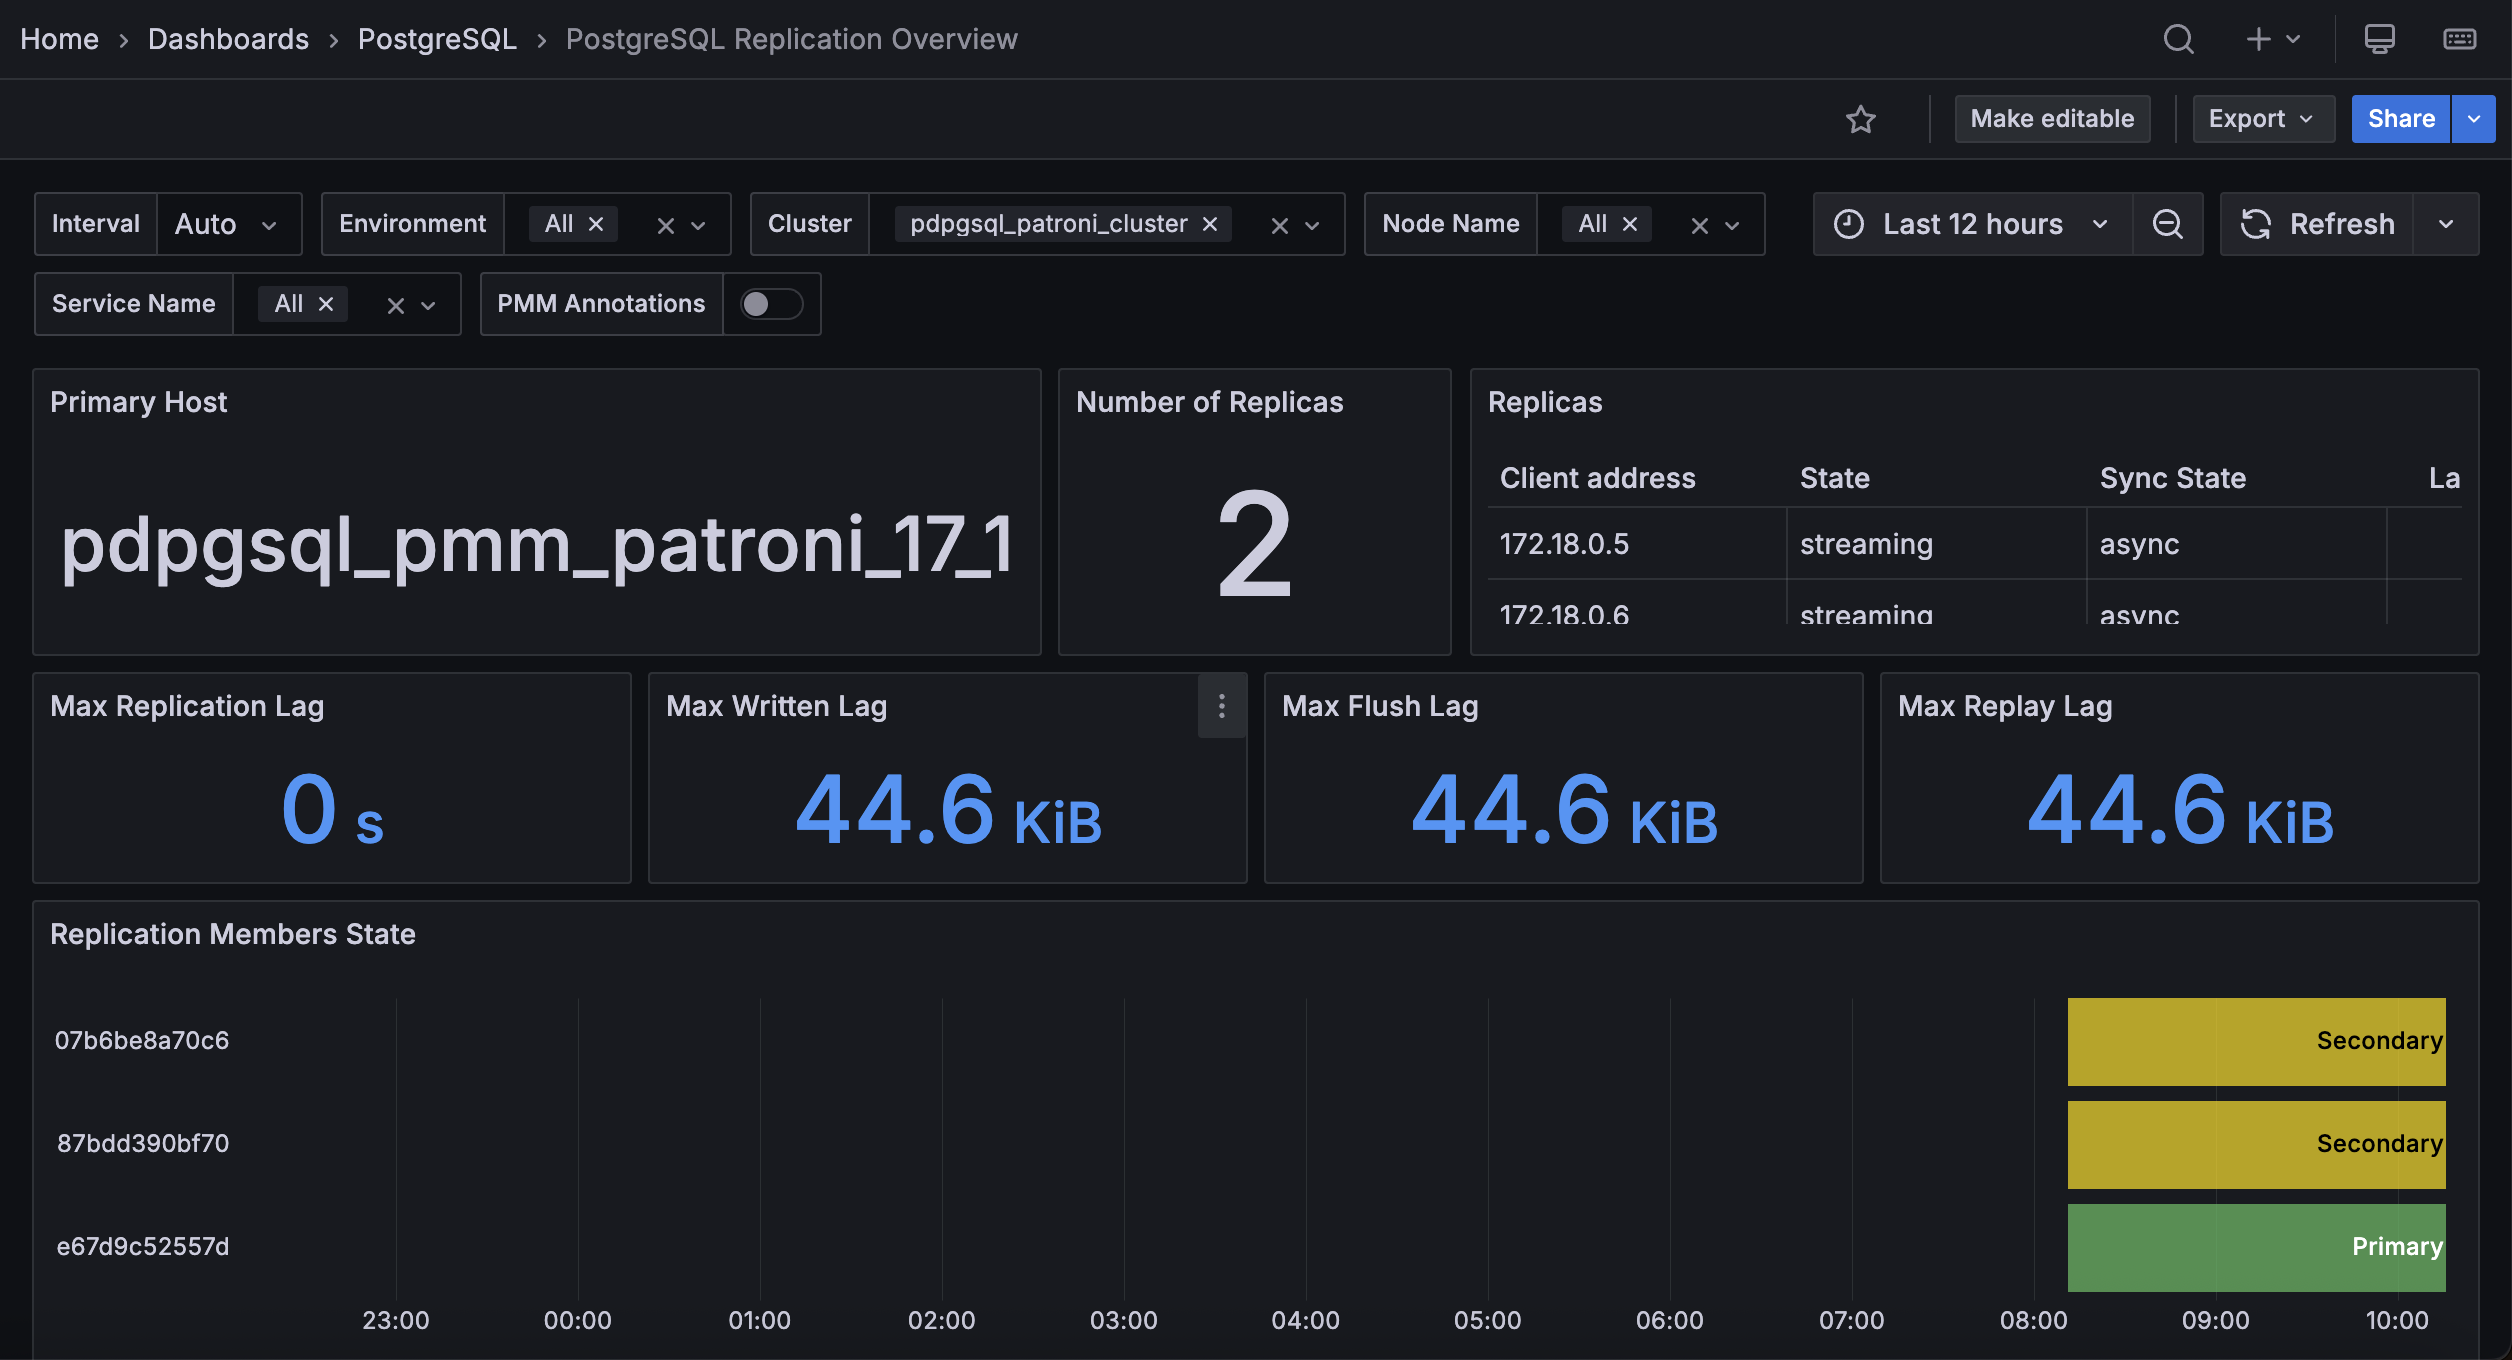The image size is (2512, 1360).
Task: Open the dashboard search
Action: tap(2180, 39)
